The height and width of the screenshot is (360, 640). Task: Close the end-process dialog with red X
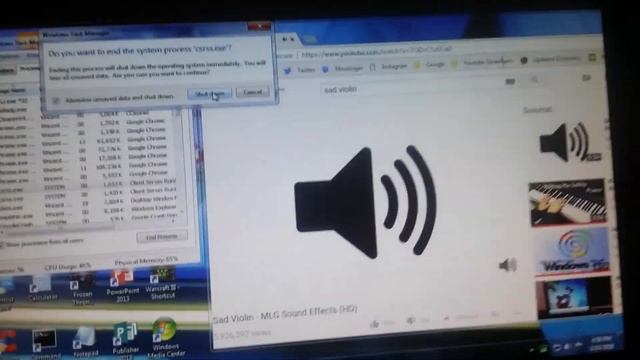point(259,27)
